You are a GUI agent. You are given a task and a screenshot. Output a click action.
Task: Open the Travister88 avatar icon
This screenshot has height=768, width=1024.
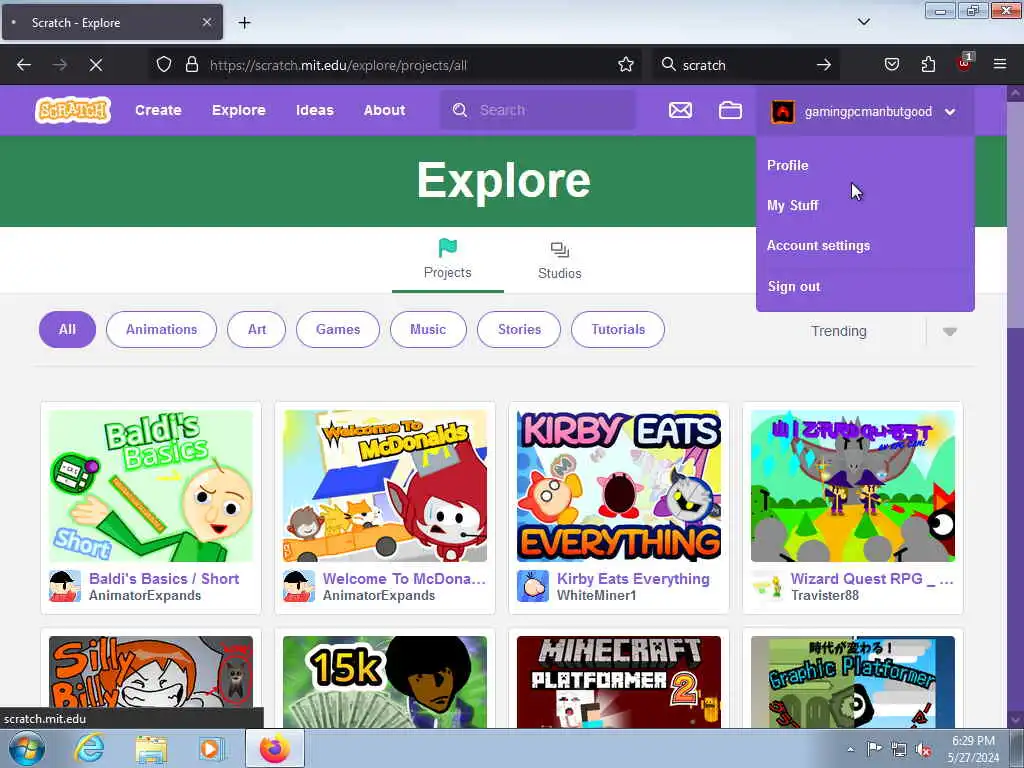point(766,586)
